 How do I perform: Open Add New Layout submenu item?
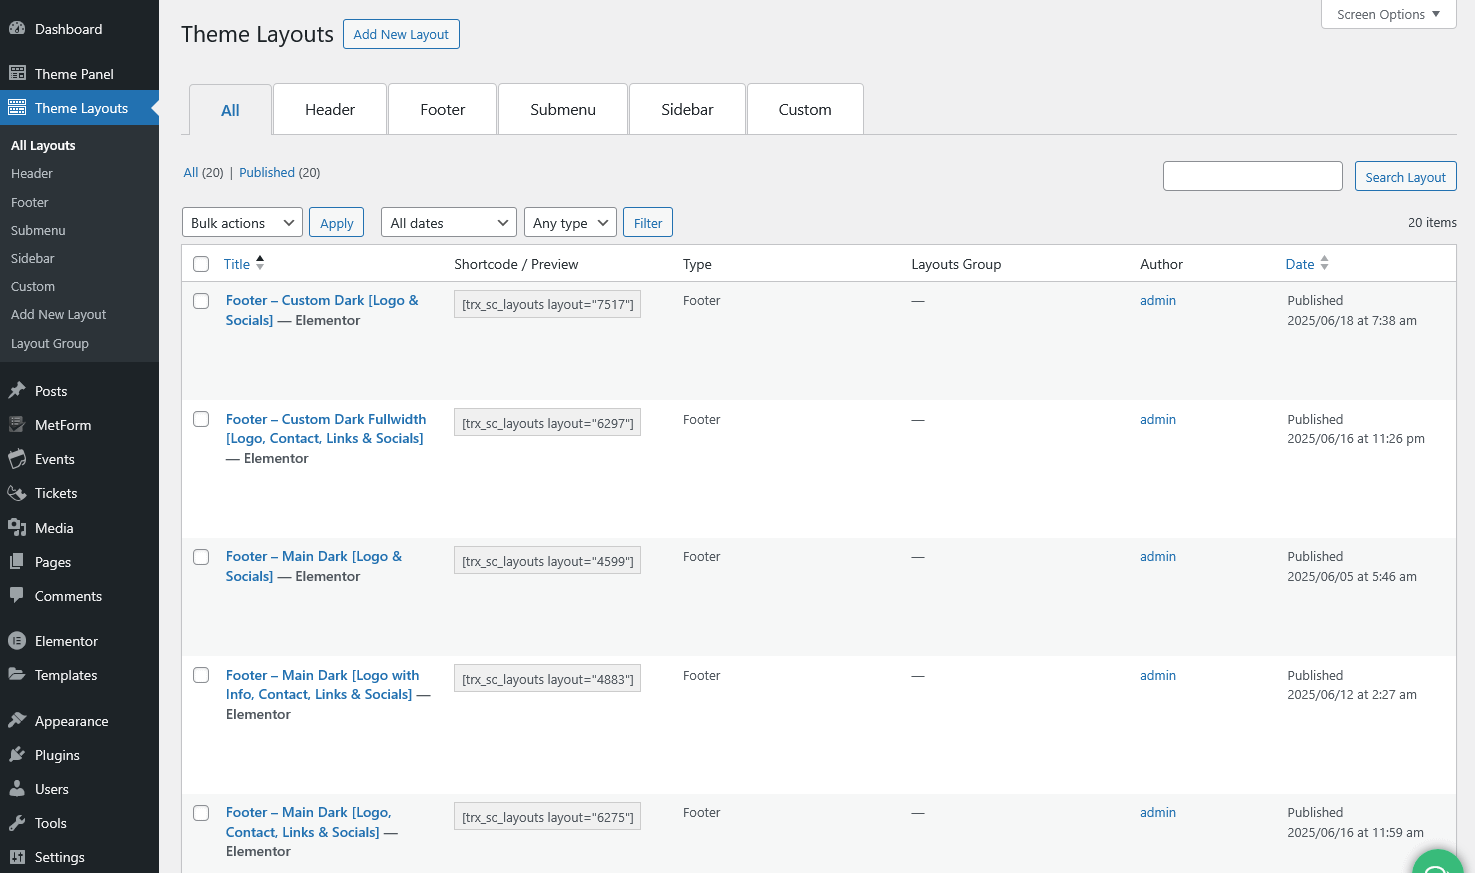pyautogui.click(x=58, y=314)
